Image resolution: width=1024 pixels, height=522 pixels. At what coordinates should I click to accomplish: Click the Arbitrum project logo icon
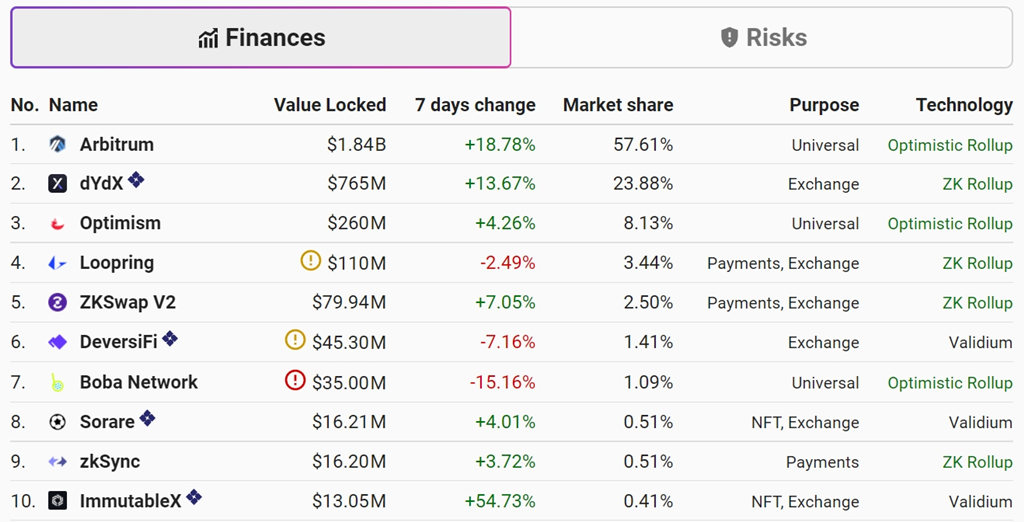pos(57,144)
